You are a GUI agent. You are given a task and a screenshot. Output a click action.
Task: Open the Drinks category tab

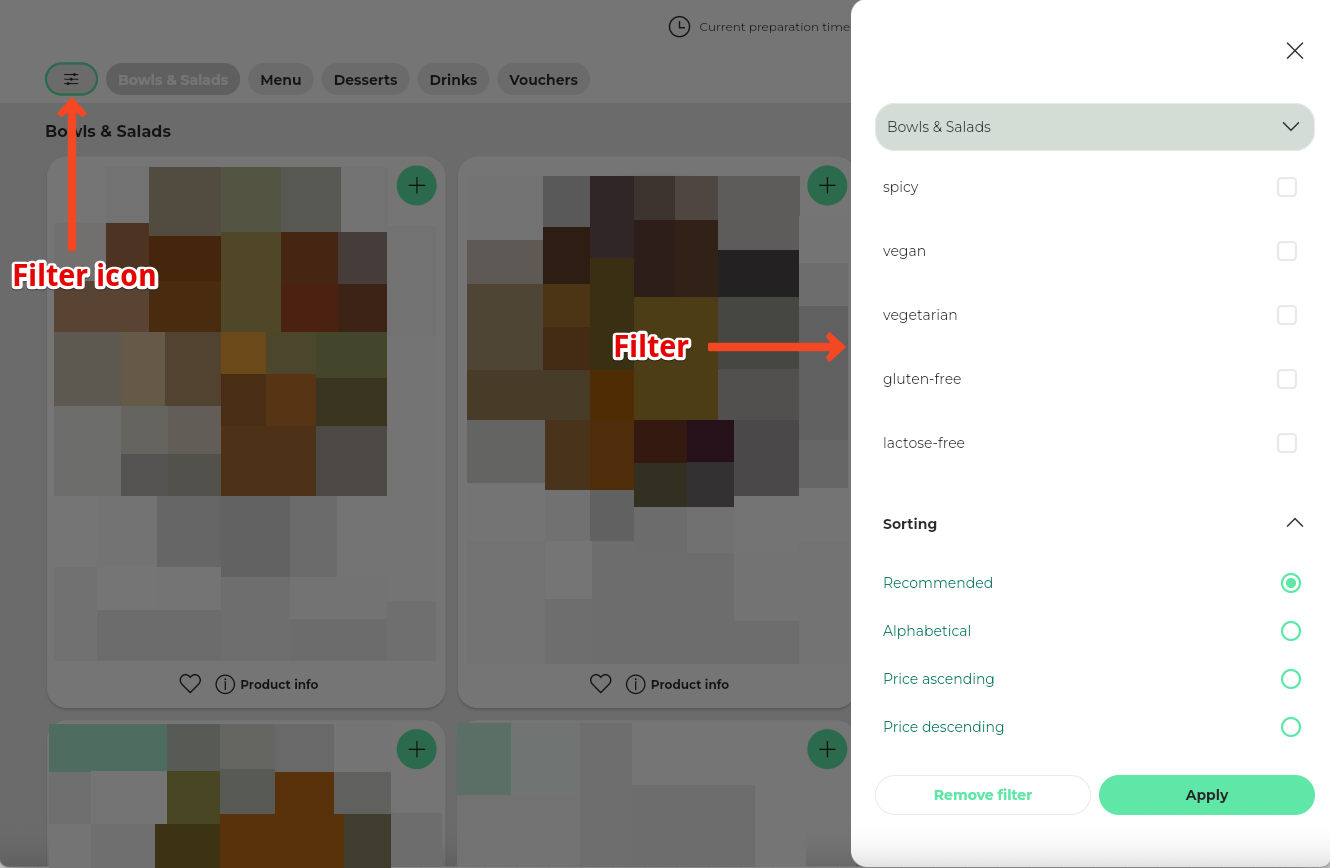click(x=453, y=80)
